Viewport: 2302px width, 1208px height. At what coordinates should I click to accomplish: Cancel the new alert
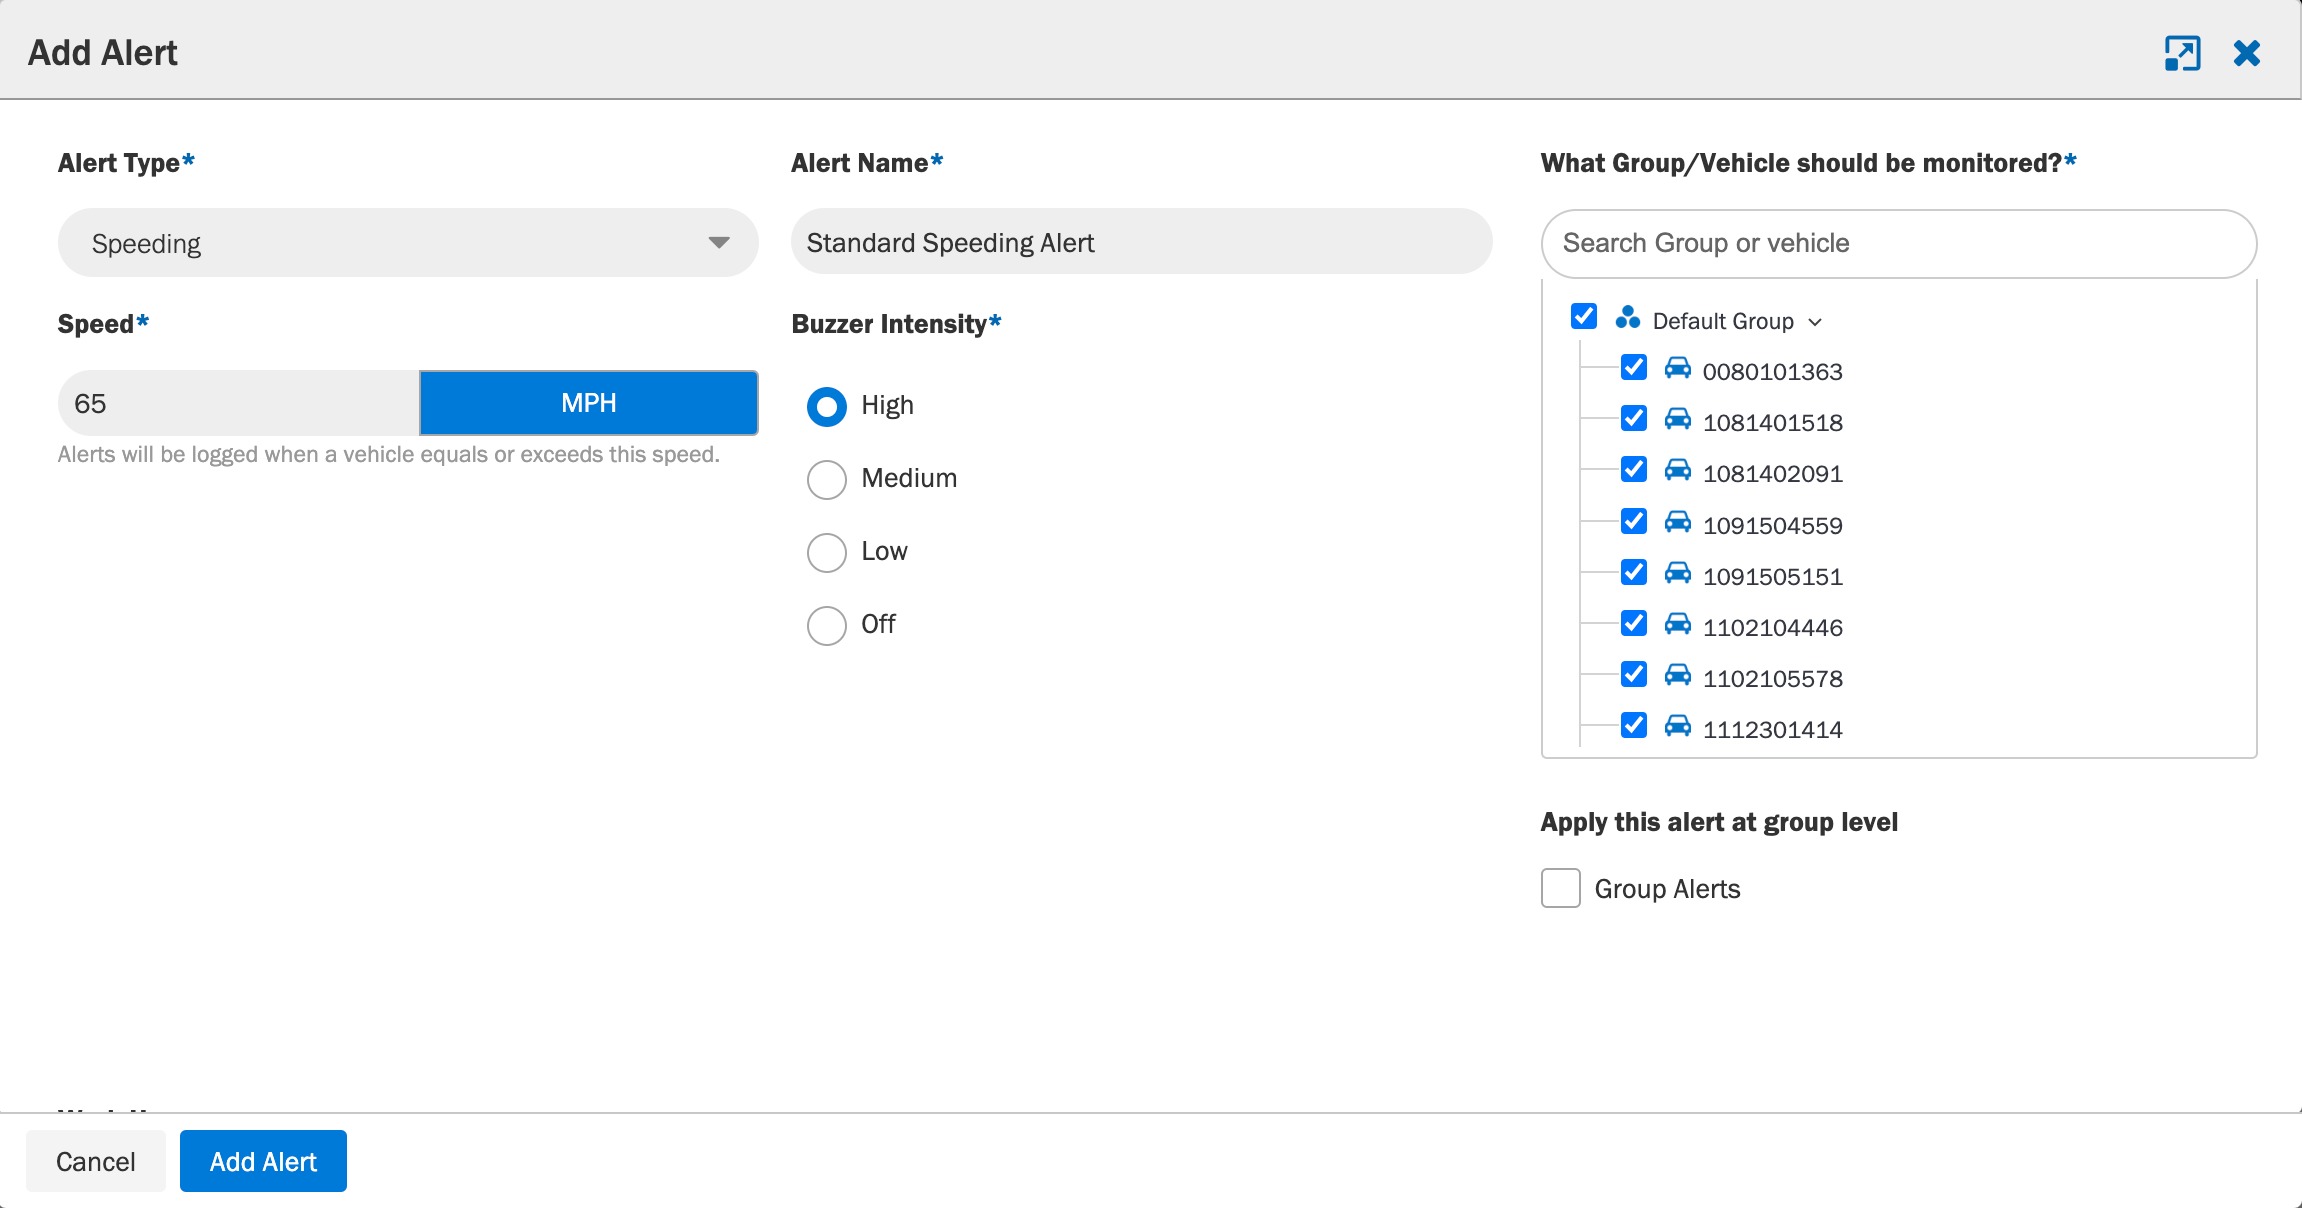[x=96, y=1161]
